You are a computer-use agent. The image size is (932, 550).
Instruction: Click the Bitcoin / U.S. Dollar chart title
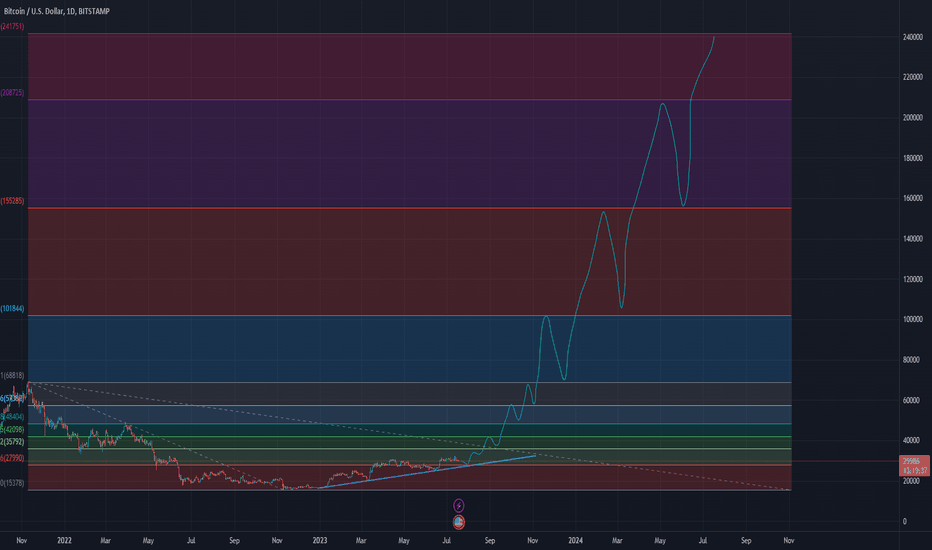point(56,11)
